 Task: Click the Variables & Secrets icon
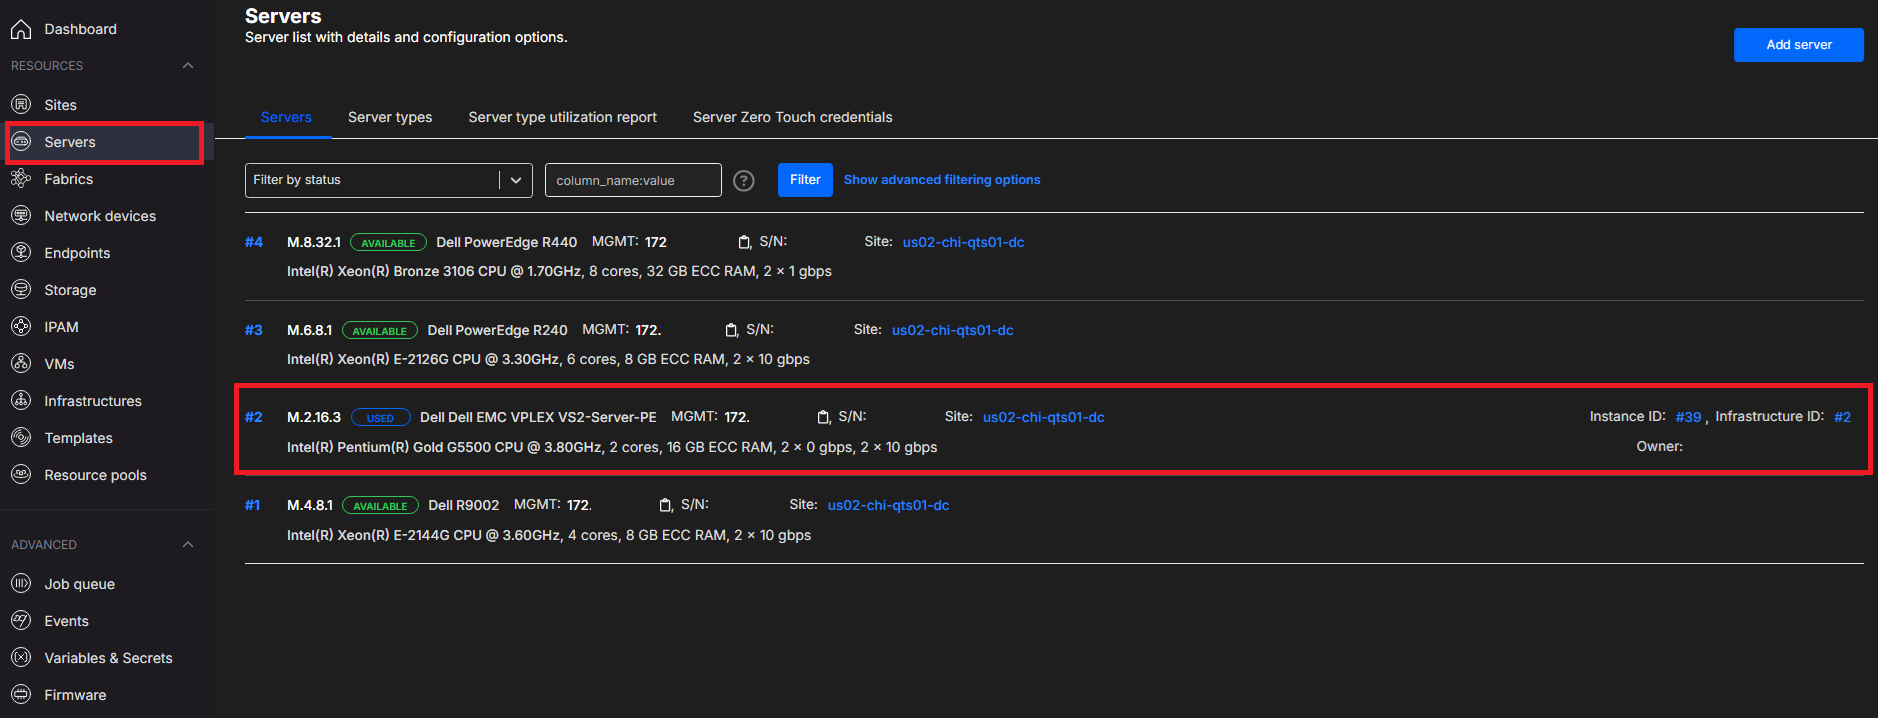click(21, 658)
